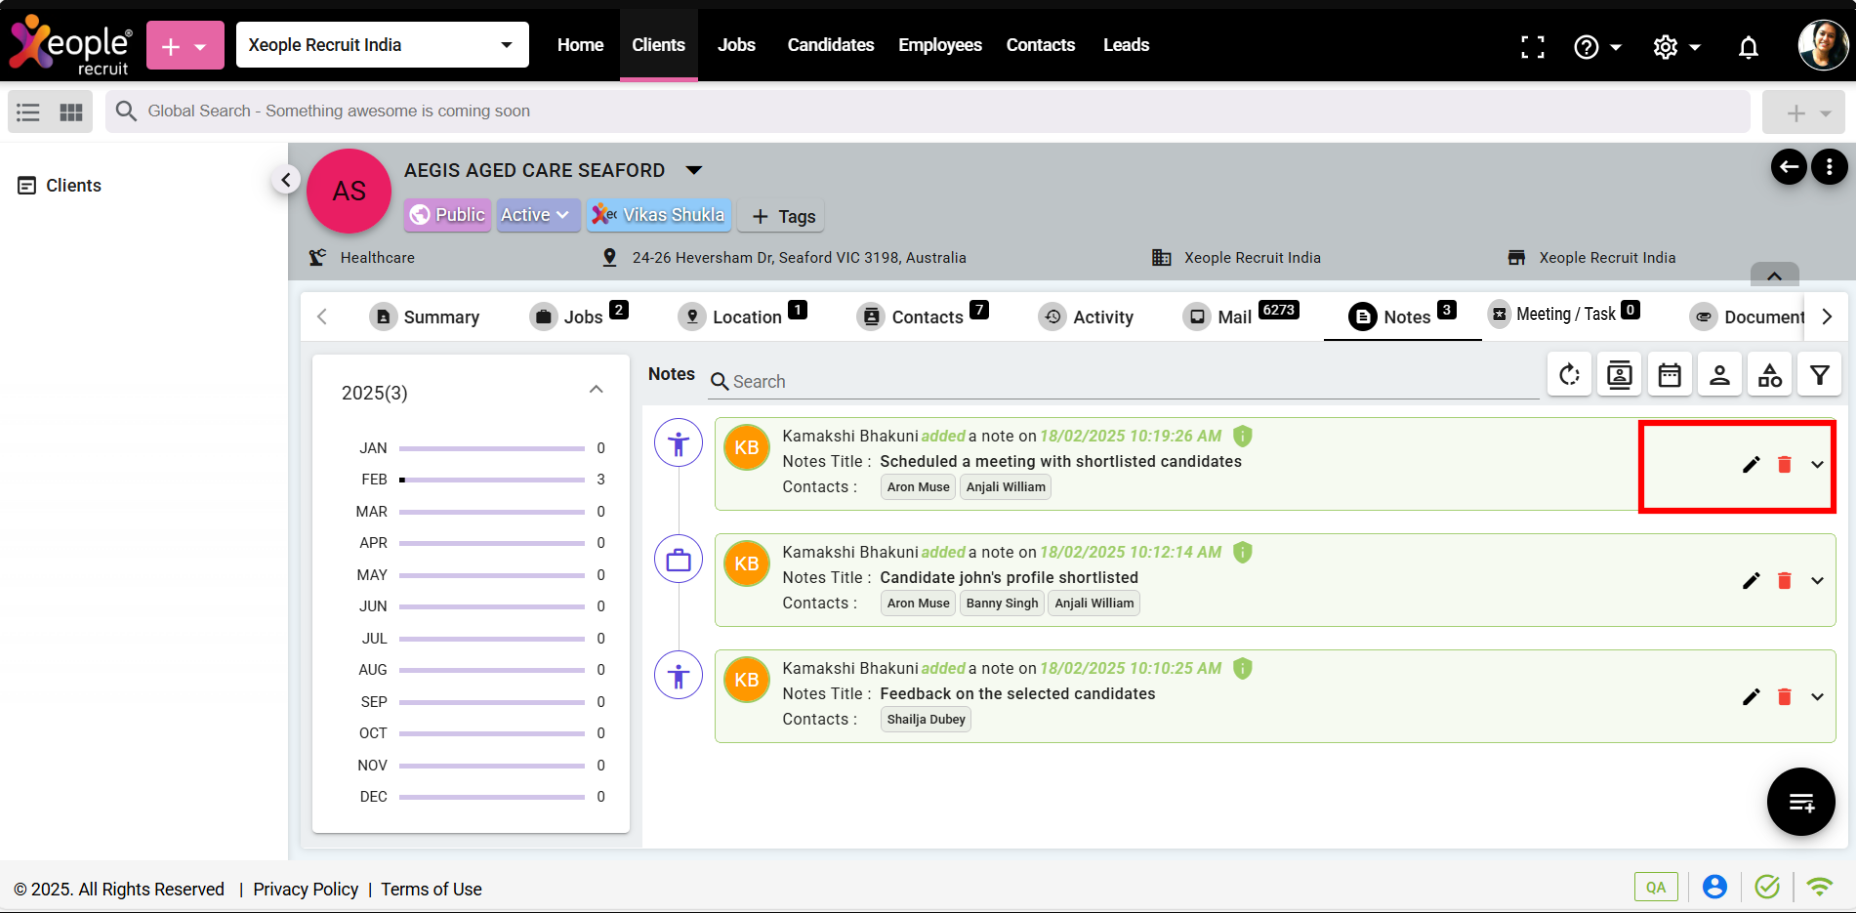
Task: Go back using the black arrow button
Action: [1788, 167]
